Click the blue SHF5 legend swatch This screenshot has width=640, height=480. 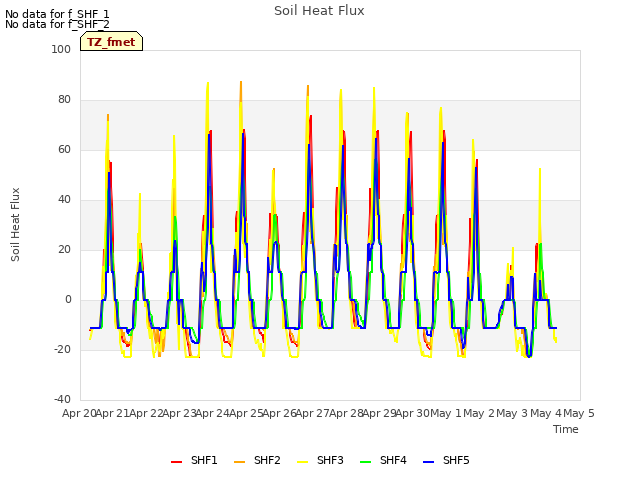point(429,462)
